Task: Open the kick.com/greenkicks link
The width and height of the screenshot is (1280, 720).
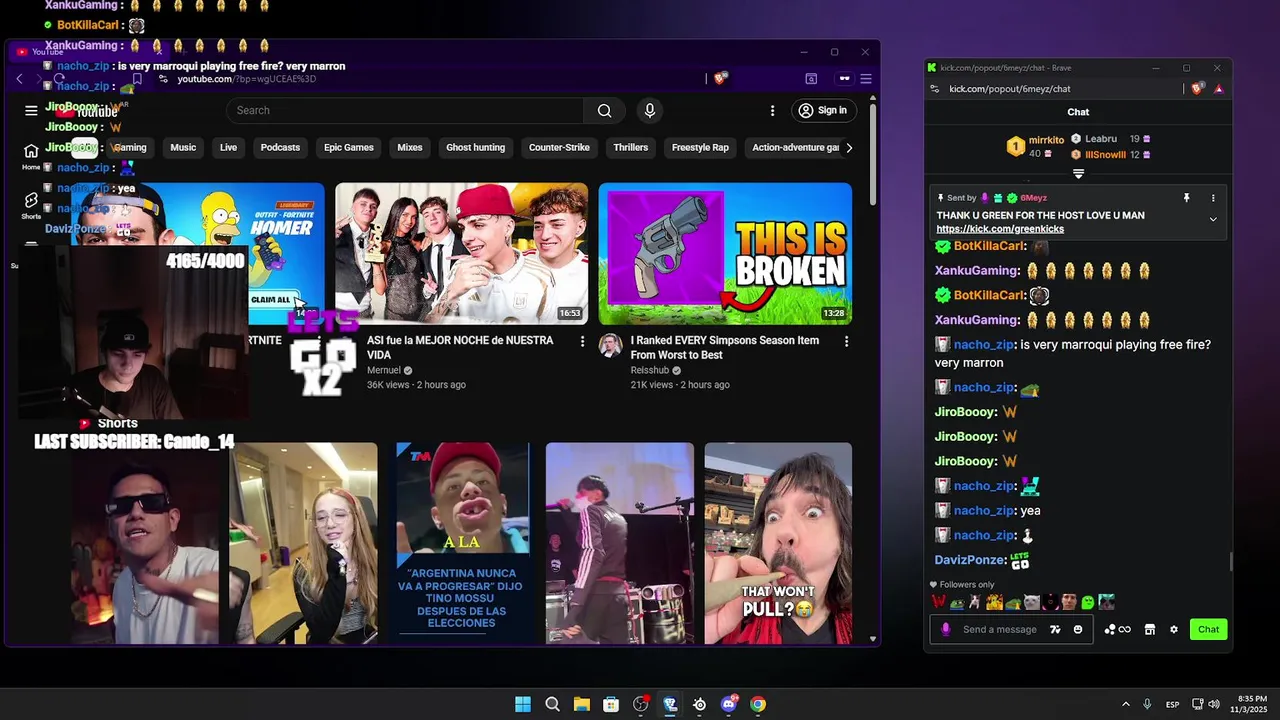Action: (x=1000, y=229)
